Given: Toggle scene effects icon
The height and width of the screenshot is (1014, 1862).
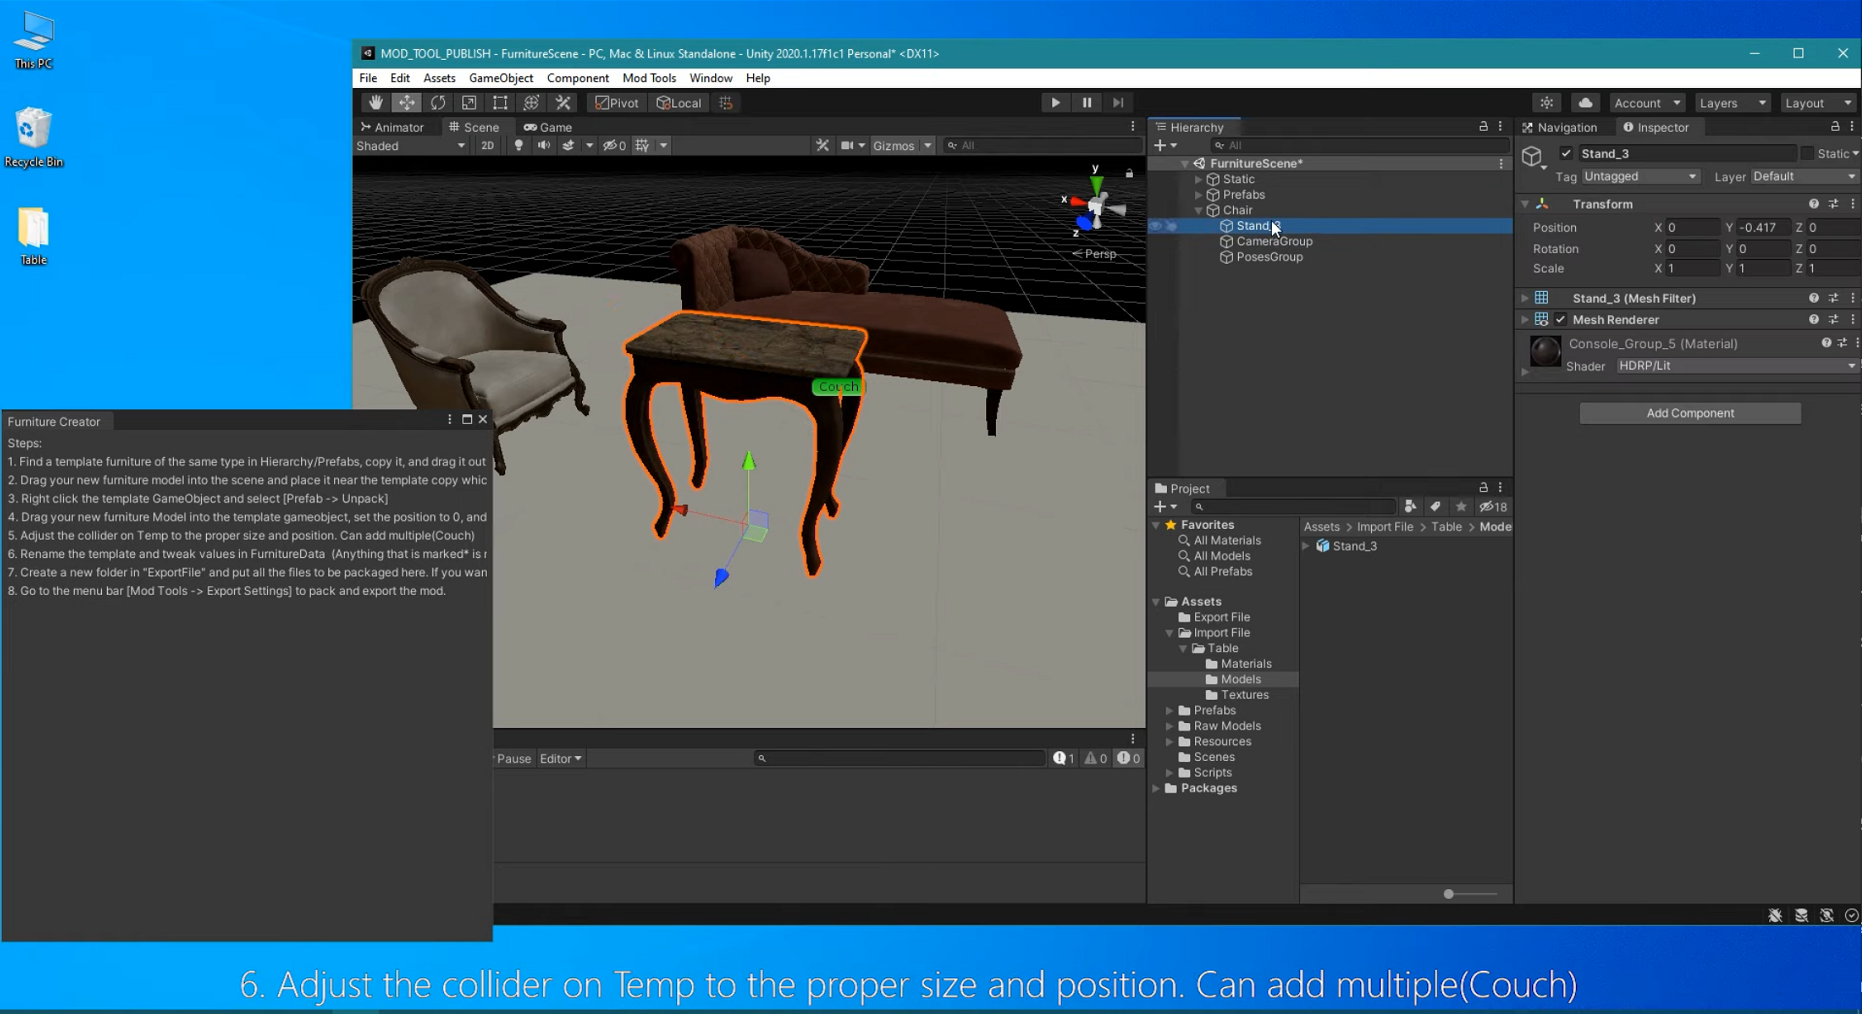Looking at the screenshot, I should 568,145.
